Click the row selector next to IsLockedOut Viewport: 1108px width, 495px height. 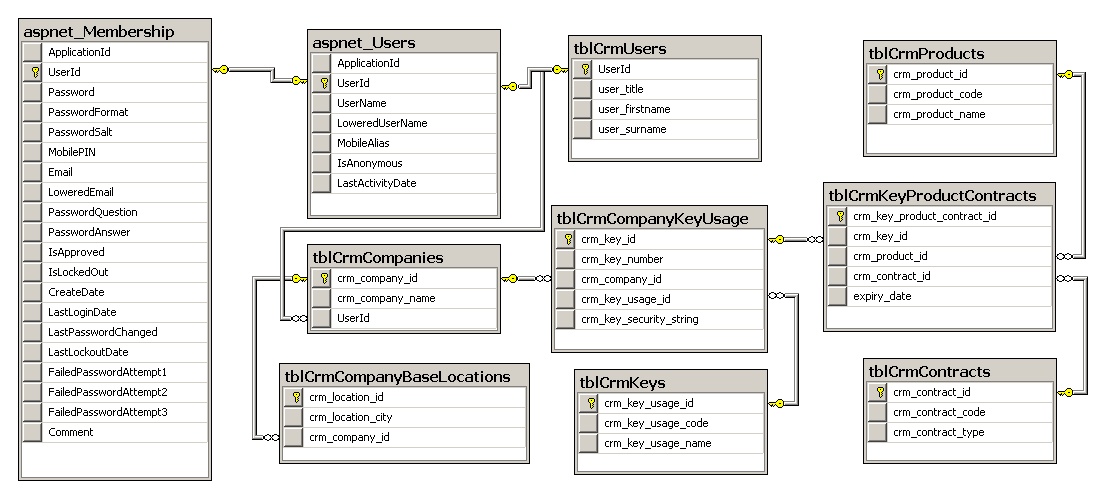[x=35, y=272]
